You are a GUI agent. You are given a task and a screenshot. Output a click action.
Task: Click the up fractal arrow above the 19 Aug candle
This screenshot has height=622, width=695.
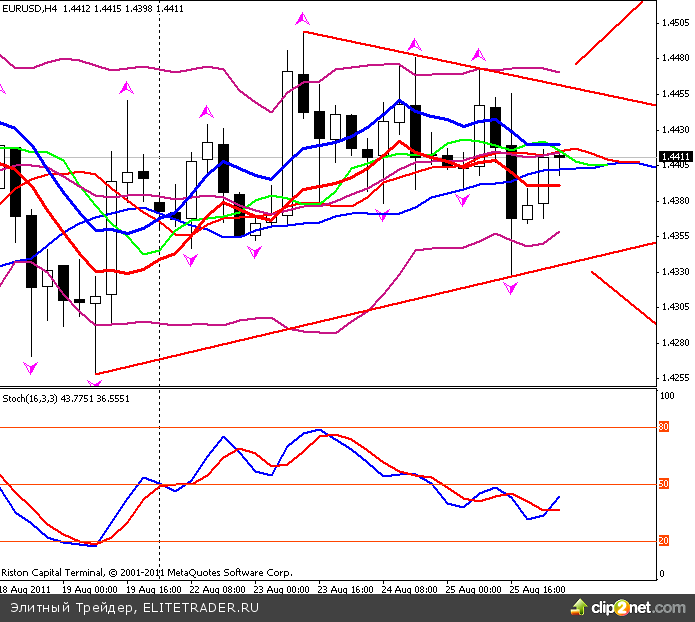(x=126, y=88)
